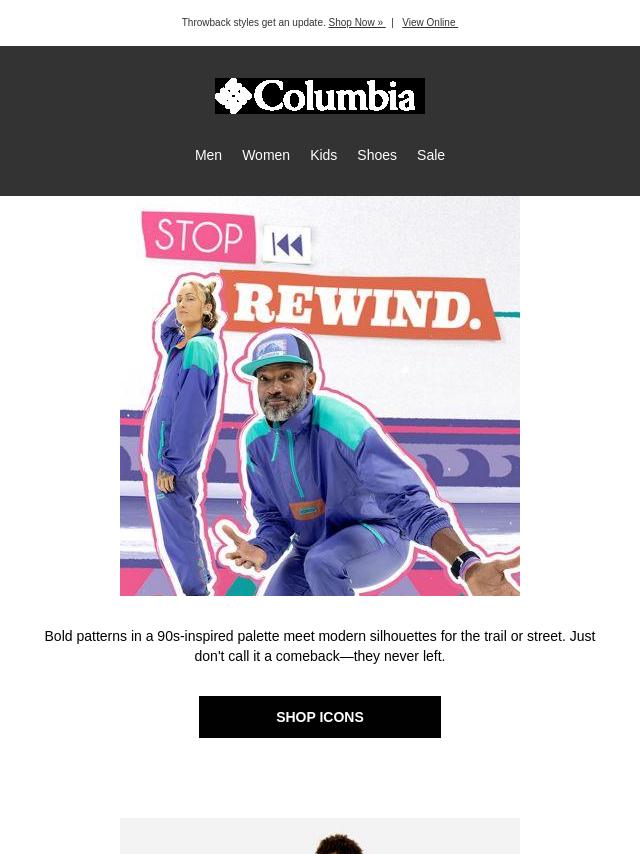This screenshot has width=640, height=854.
Task: Click the man's teal-brimmed cap
Action: (x=277, y=355)
